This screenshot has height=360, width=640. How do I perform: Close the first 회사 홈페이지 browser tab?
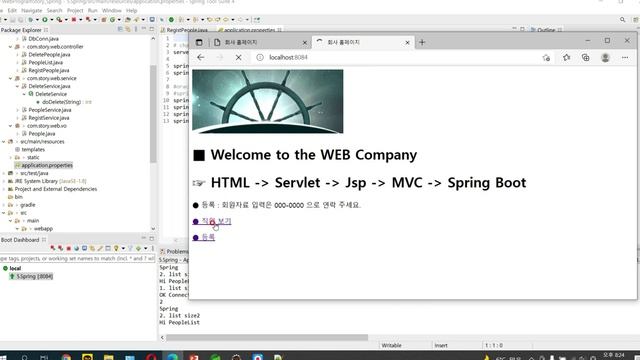[x=304, y=42]
